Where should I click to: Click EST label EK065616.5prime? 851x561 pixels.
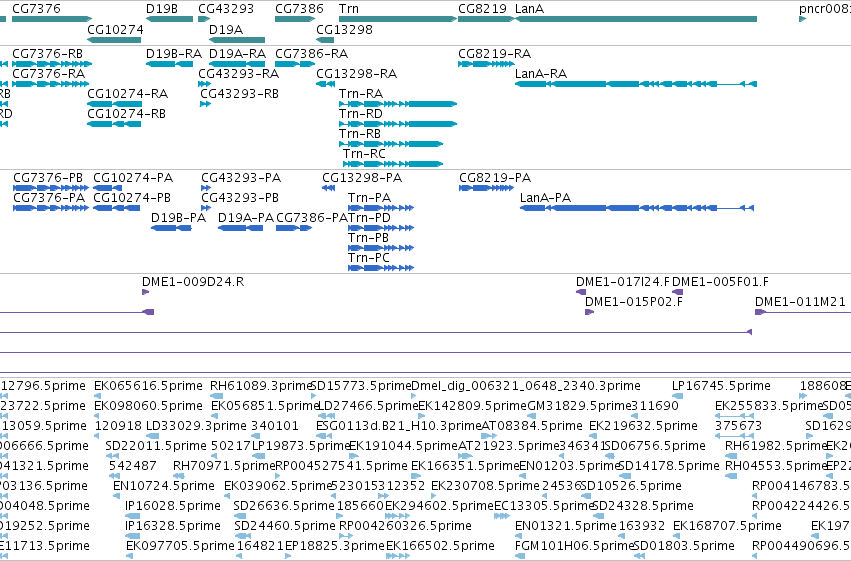(148, 386)
